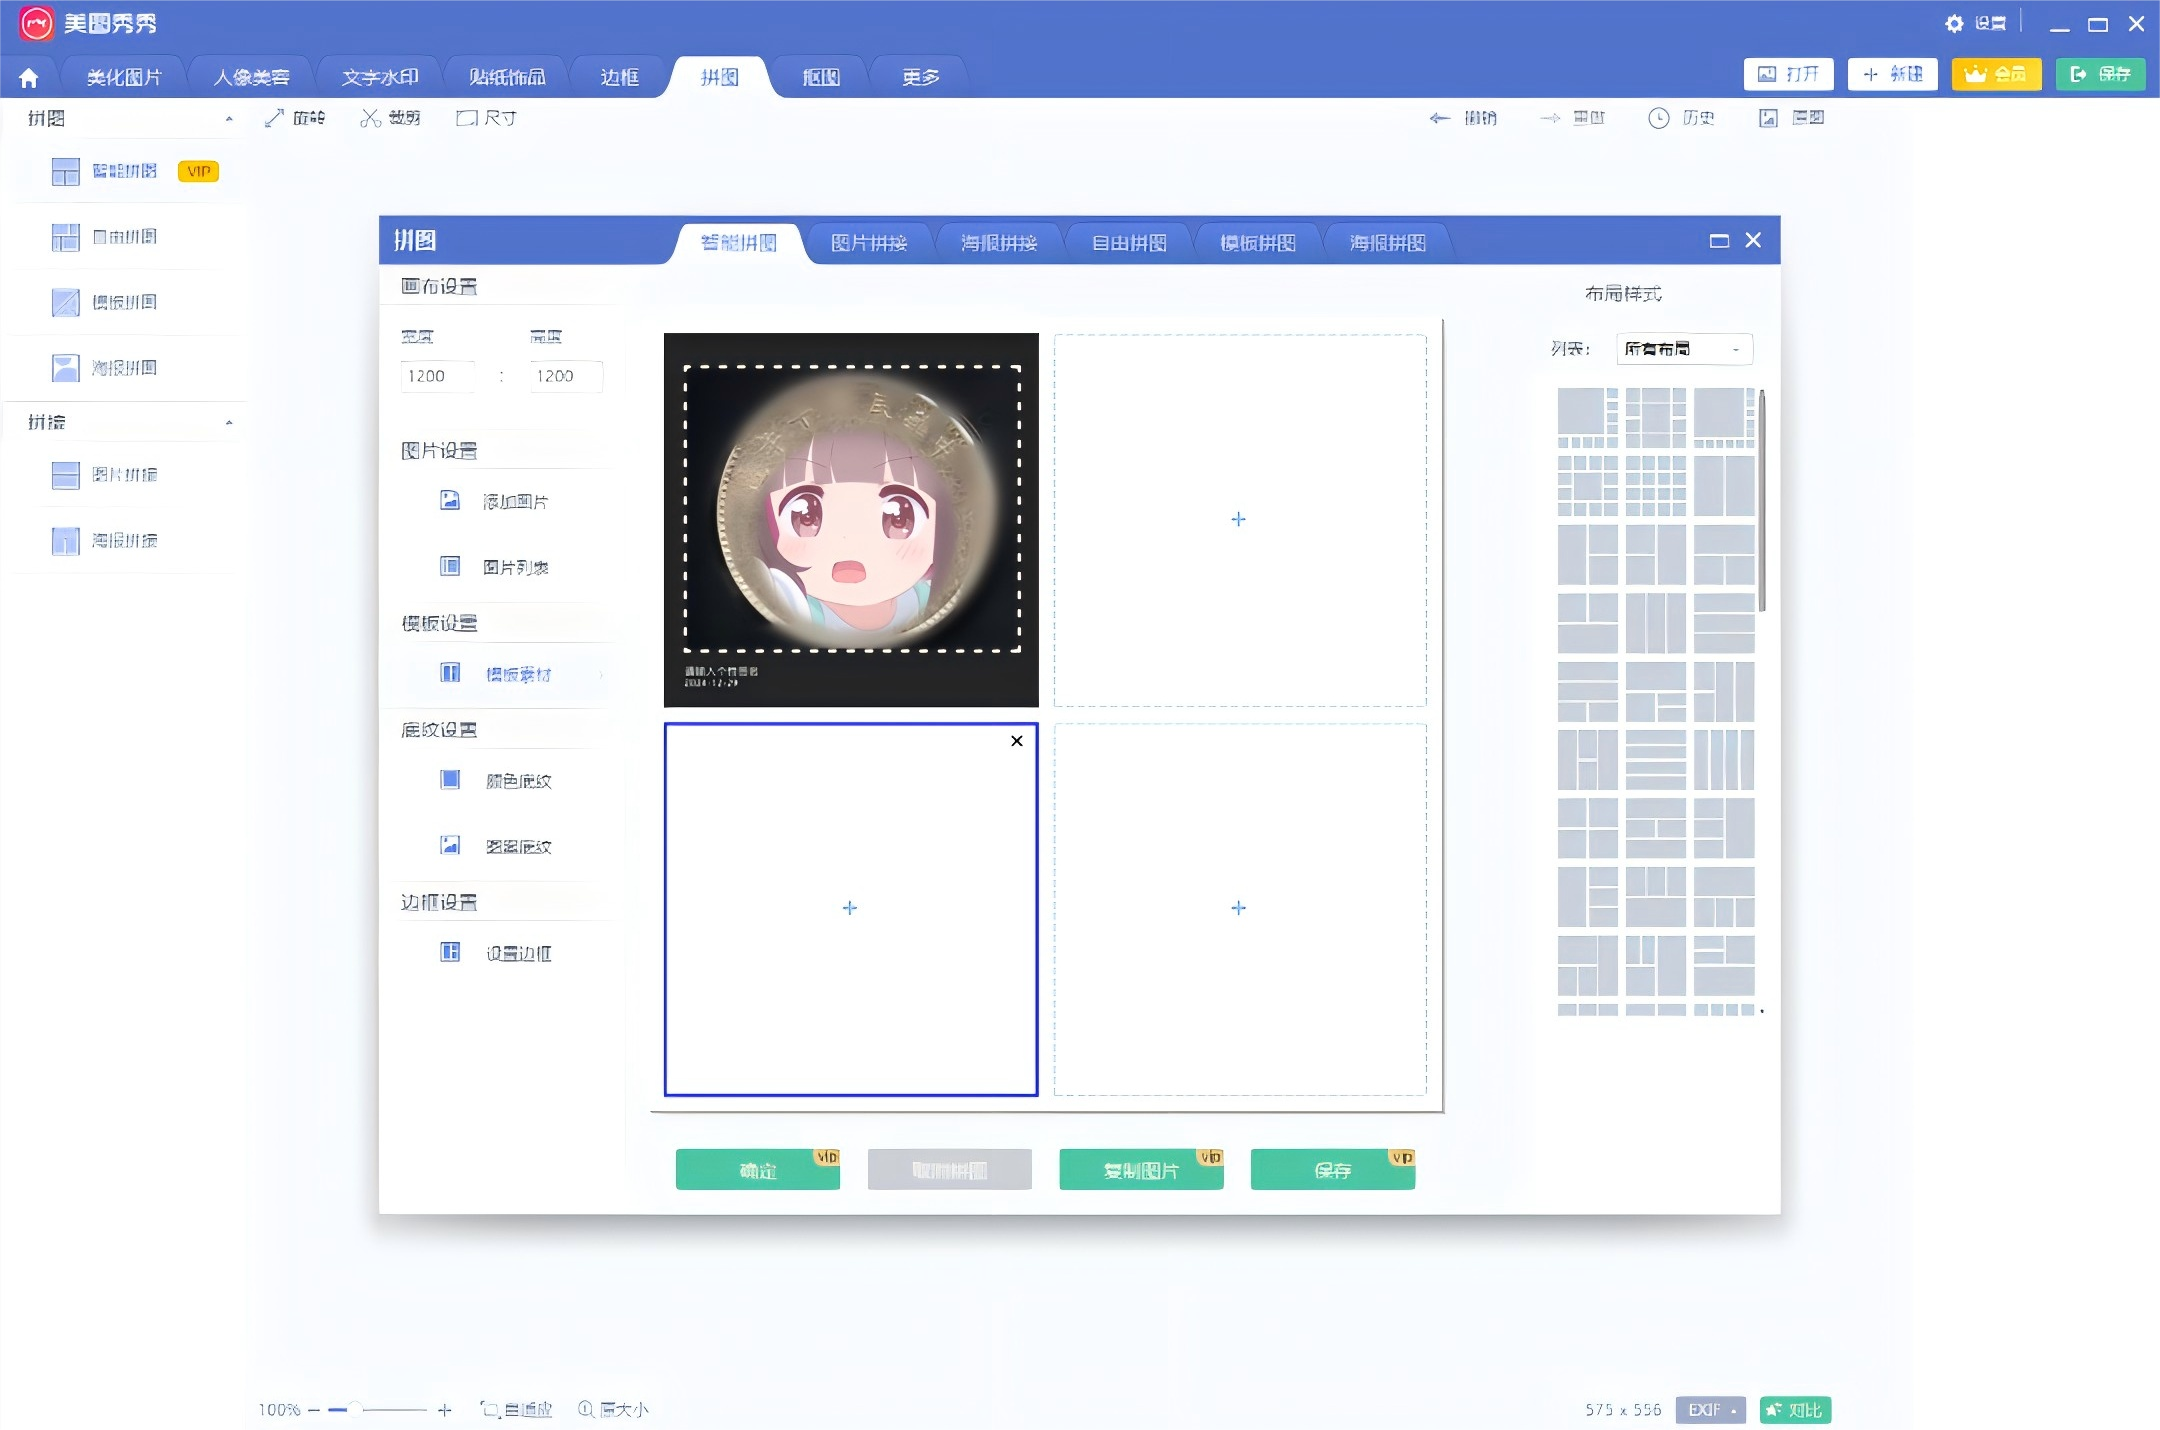This screenshot has height=1430, width=2160.
Task: Click 添加图片 to add a picture
Action: pos(495,501)
